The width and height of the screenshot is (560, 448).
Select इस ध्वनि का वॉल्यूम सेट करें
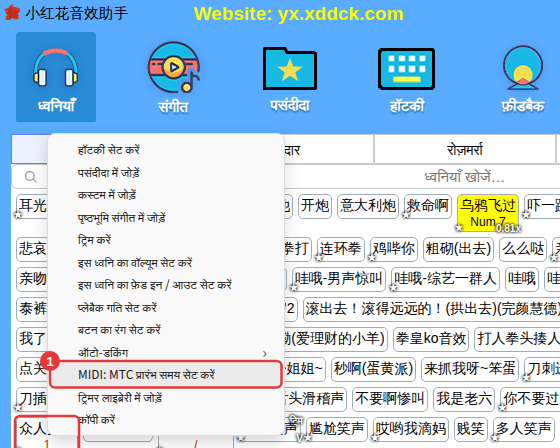click(166, 263)
